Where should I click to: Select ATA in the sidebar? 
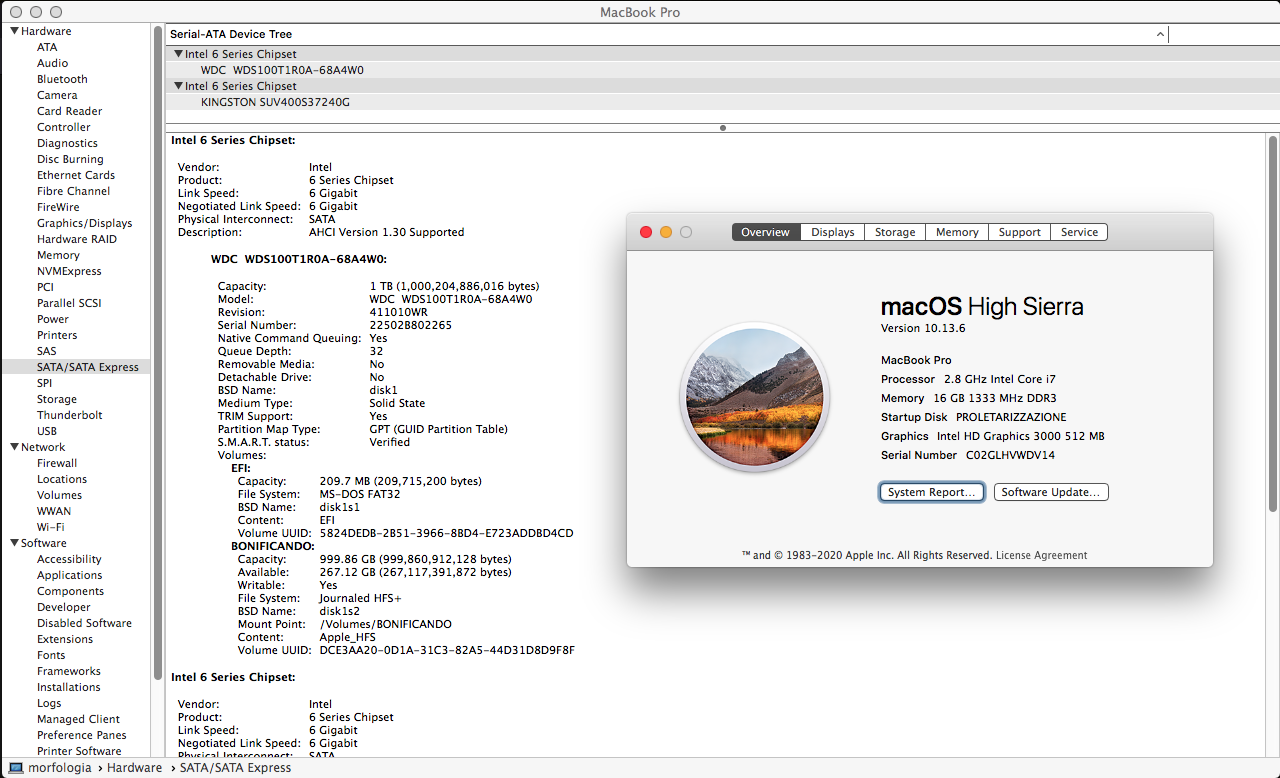coord(47,47)
